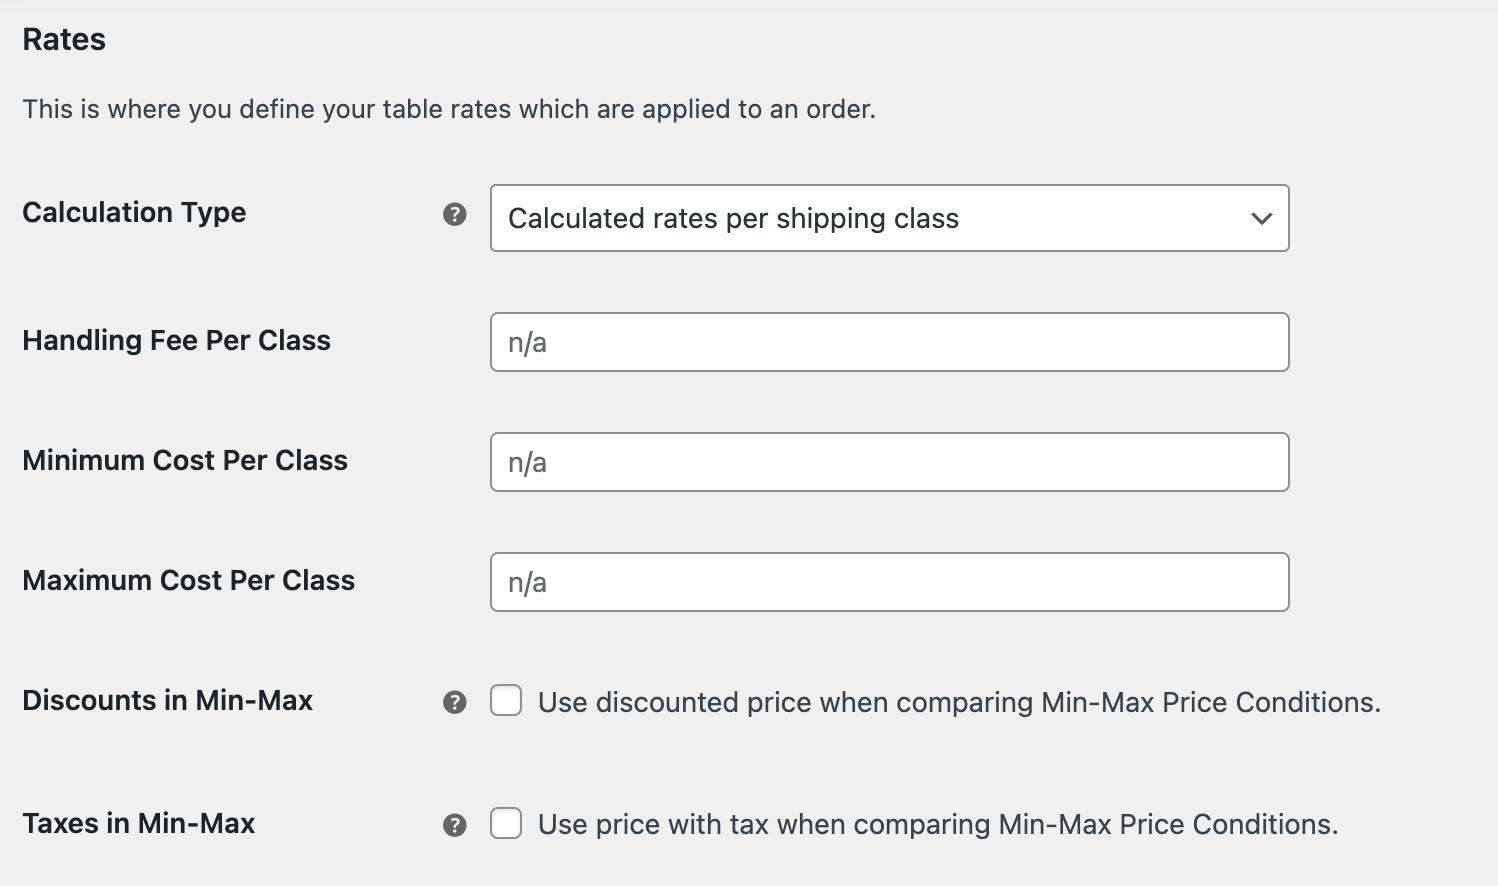
Task: Click the Maximum Cost Per Class label
Action: click(188, 581)
